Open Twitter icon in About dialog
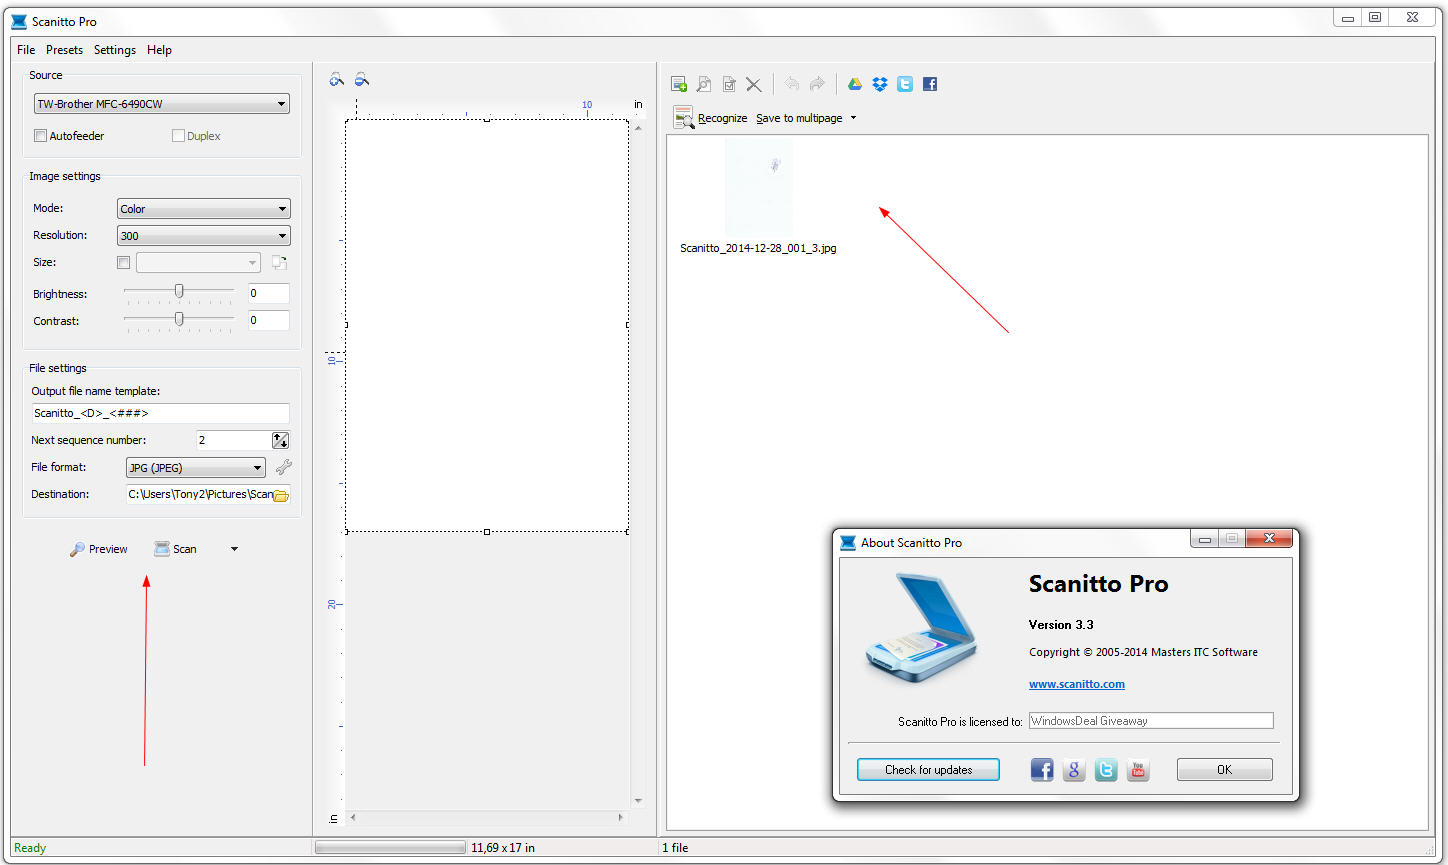Image resolution: width=1448 pixels, height=865 pixels. click(1106, 769)
